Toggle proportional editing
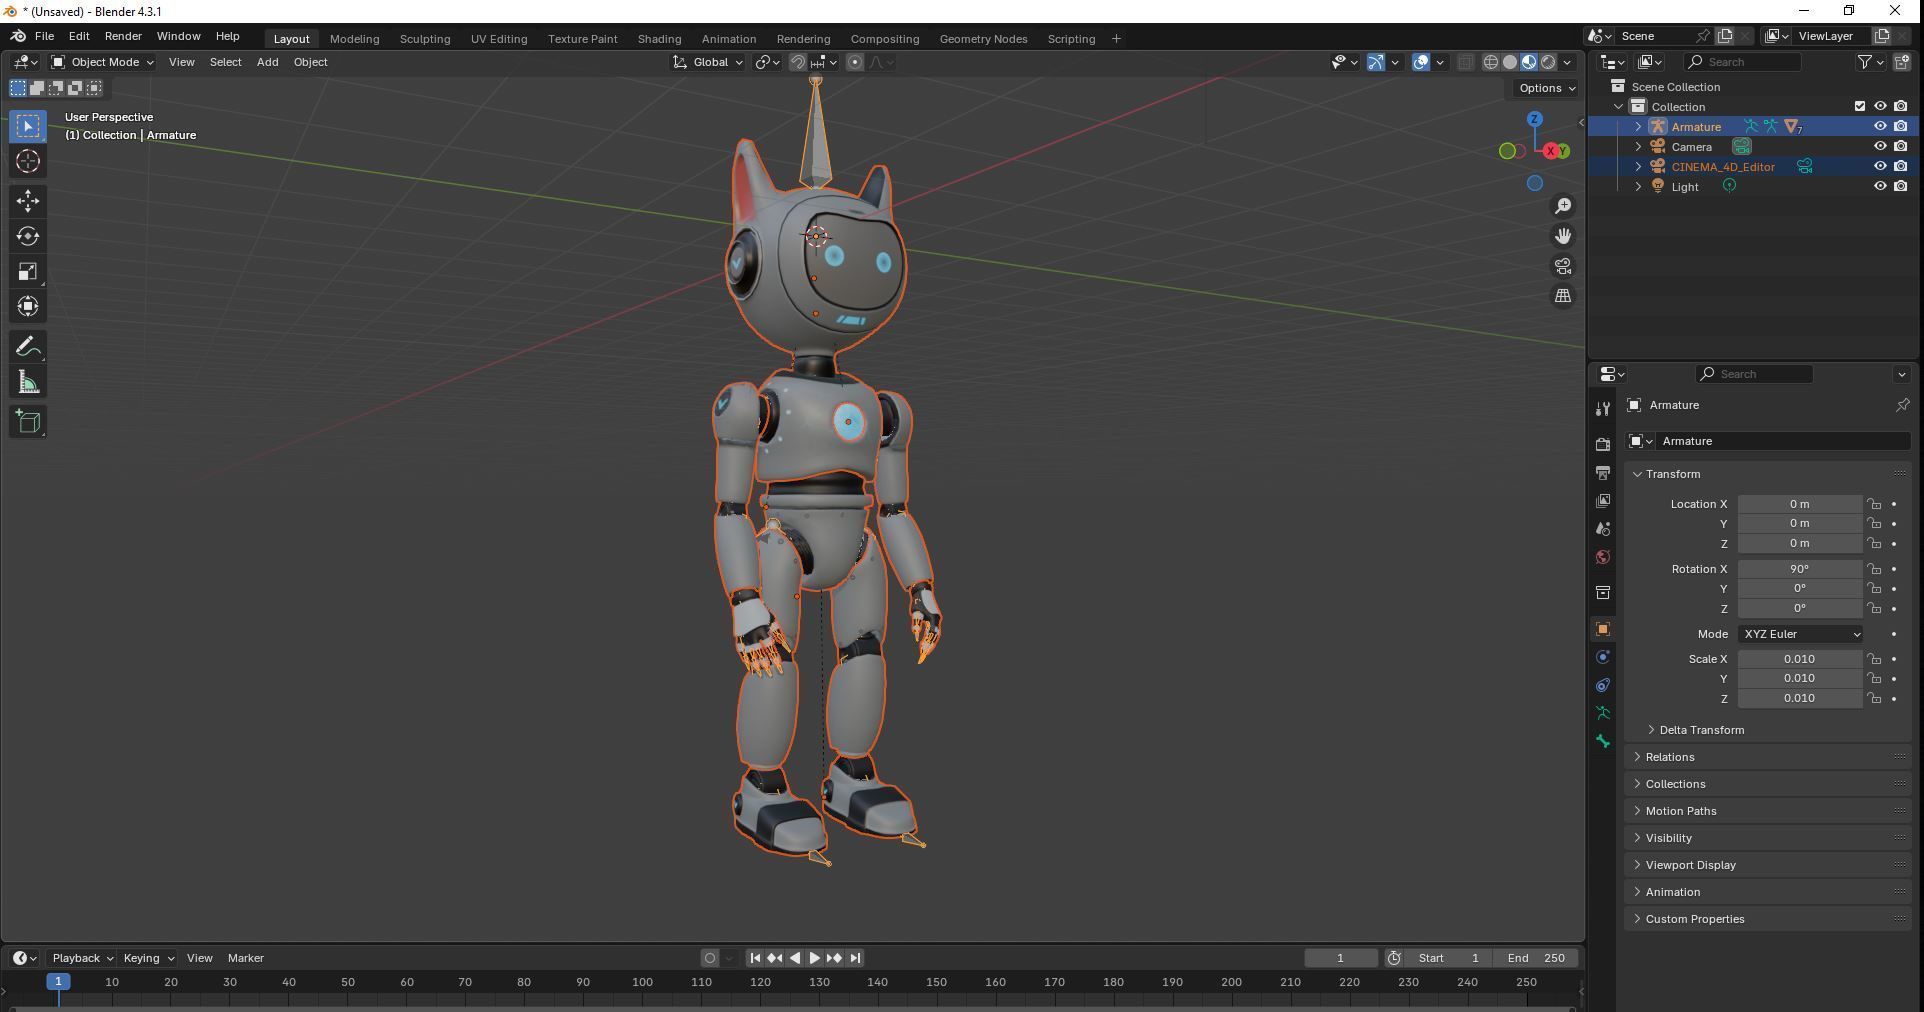This screenshot has width=1924, height=1012. point(854,62)
